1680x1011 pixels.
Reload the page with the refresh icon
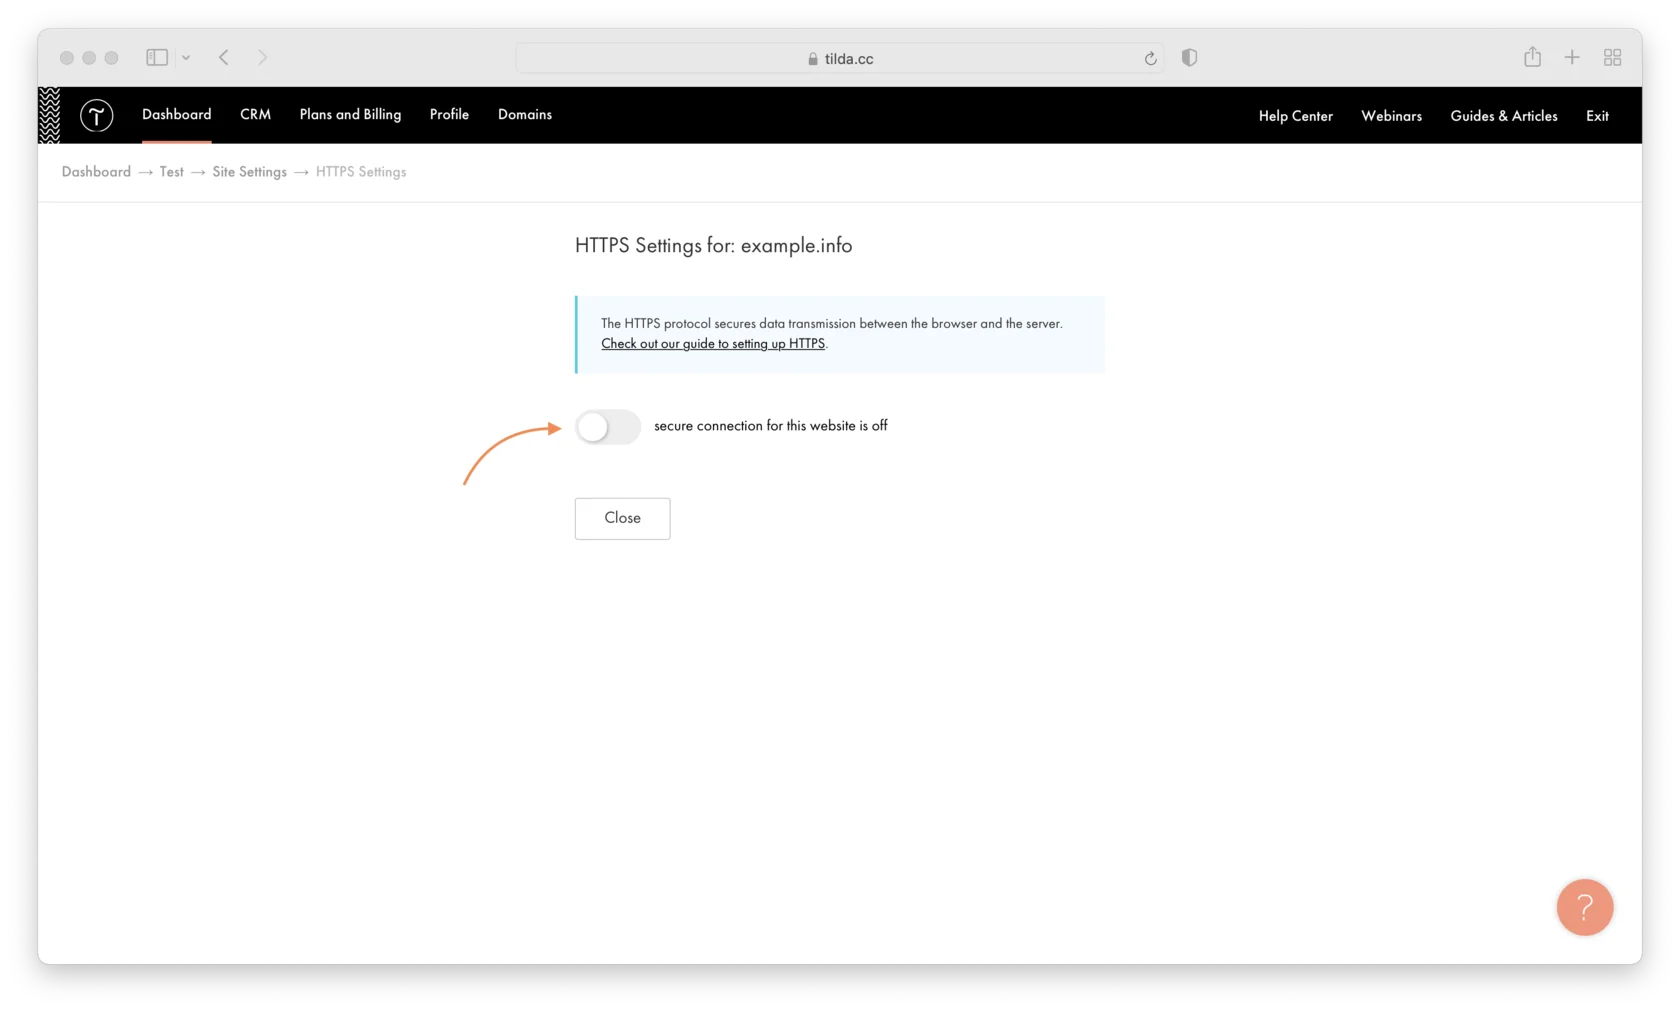click(x=1150, y=59)
